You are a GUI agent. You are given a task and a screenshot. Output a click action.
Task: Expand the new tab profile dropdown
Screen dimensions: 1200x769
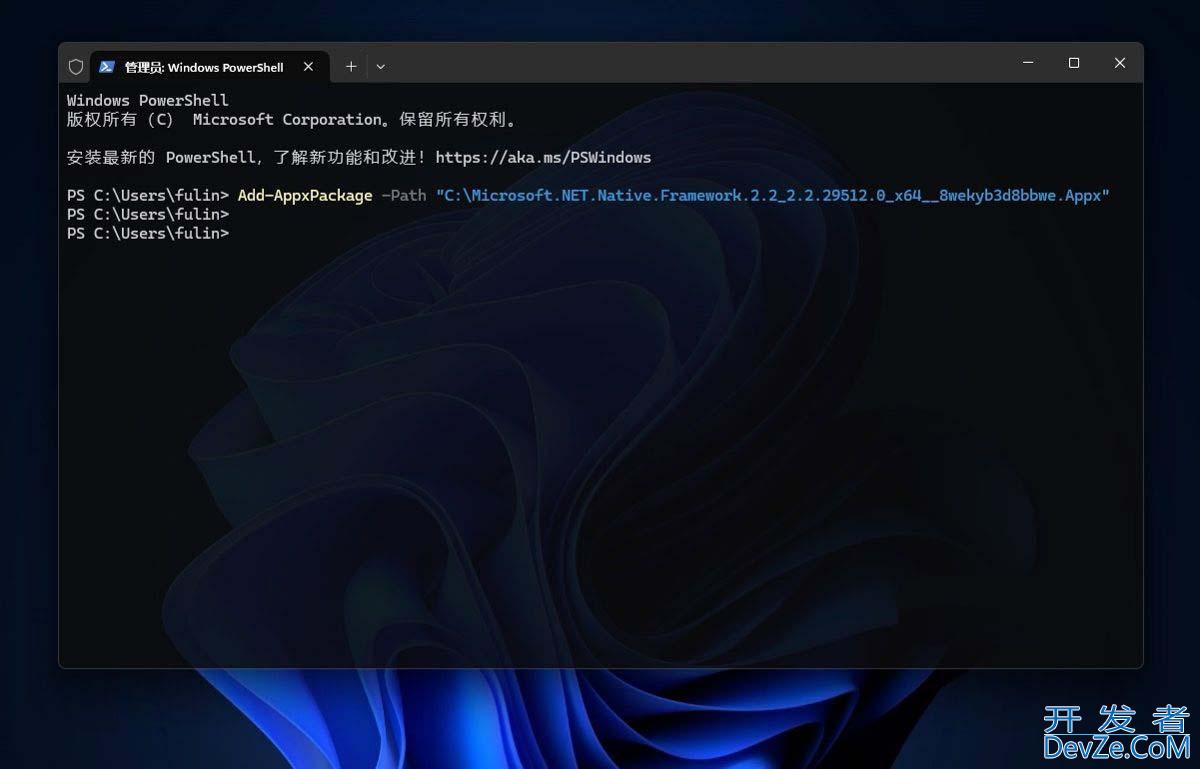point(381,67)
